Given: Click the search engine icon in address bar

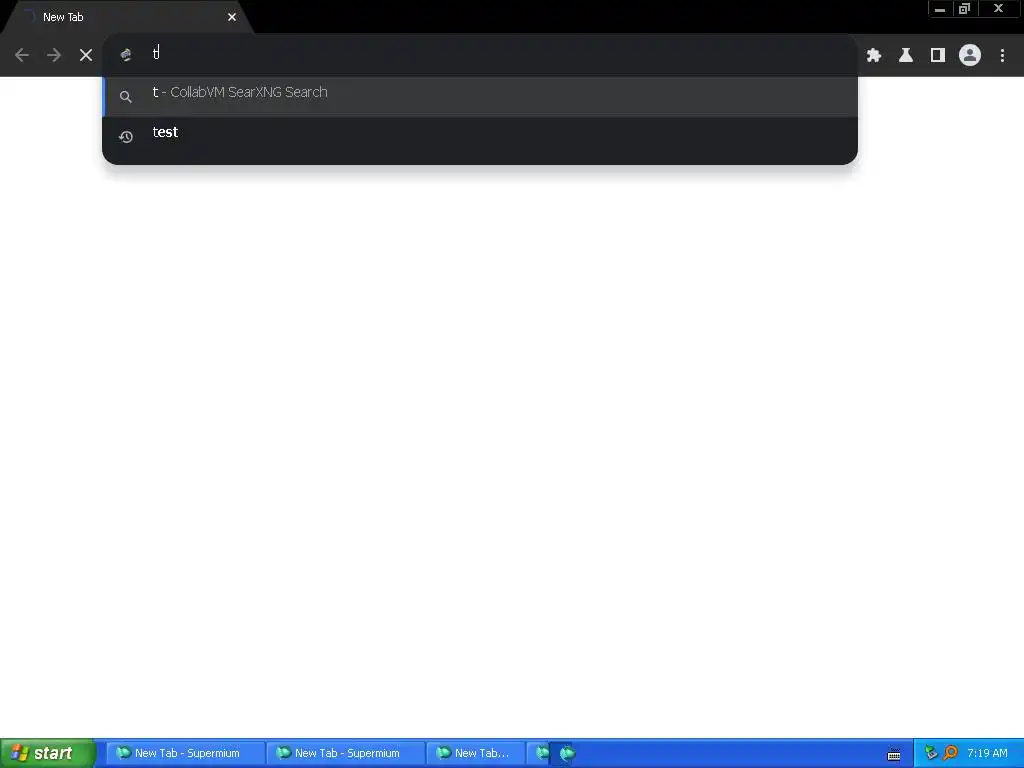Looking at the screenshot, I should 126,56.
